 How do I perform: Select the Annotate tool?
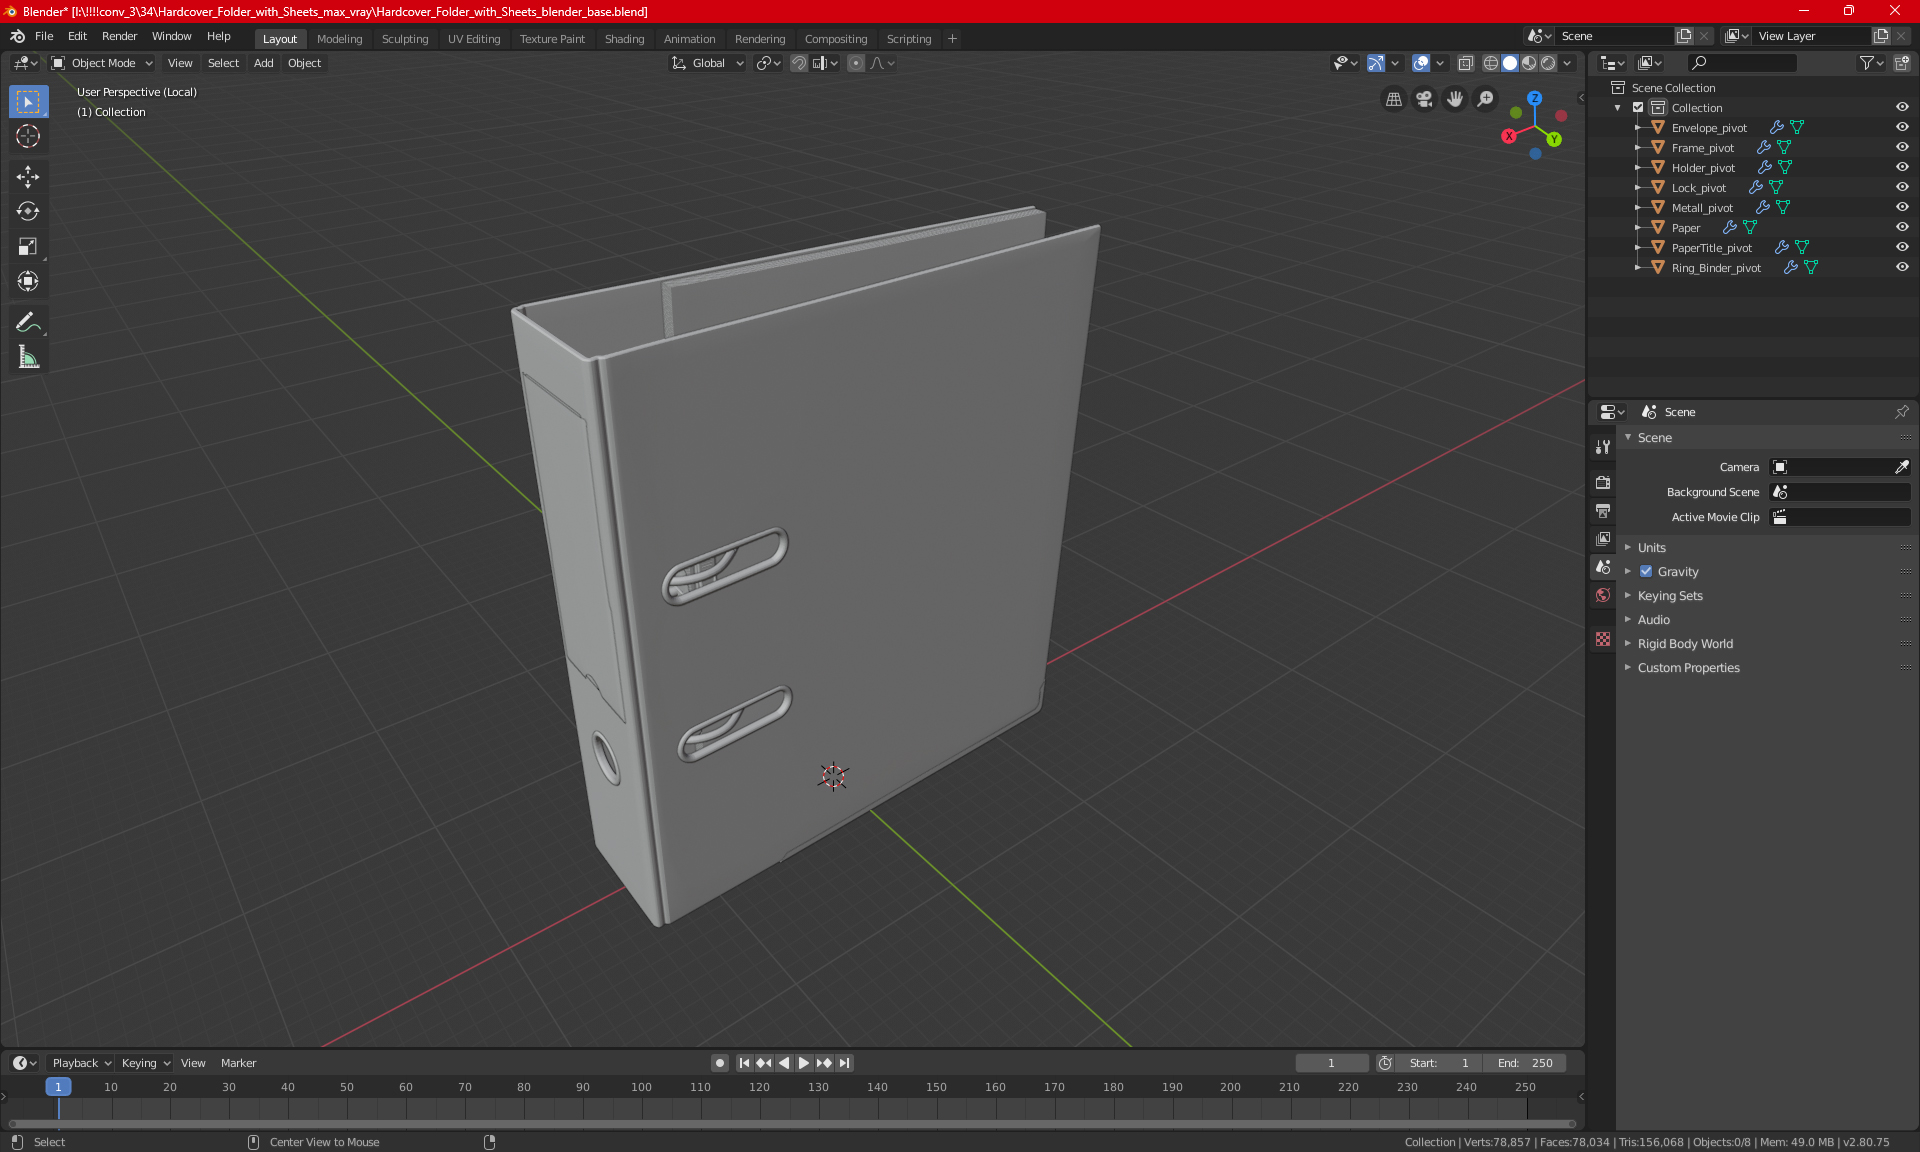pos(28,322)
